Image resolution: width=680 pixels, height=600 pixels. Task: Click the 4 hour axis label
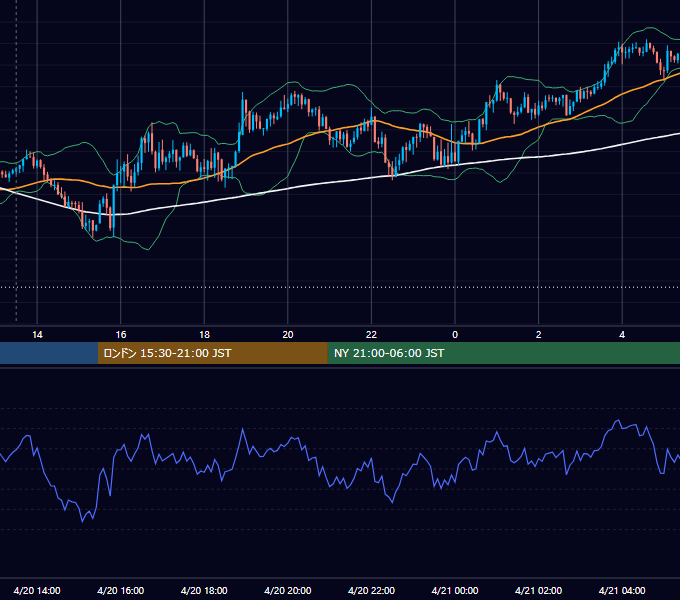click(622, 335)
